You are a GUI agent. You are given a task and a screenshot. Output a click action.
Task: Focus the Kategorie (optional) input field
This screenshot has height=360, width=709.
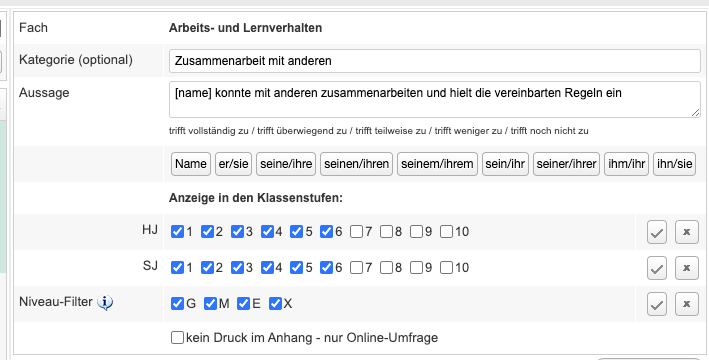(x=435, y=61)
